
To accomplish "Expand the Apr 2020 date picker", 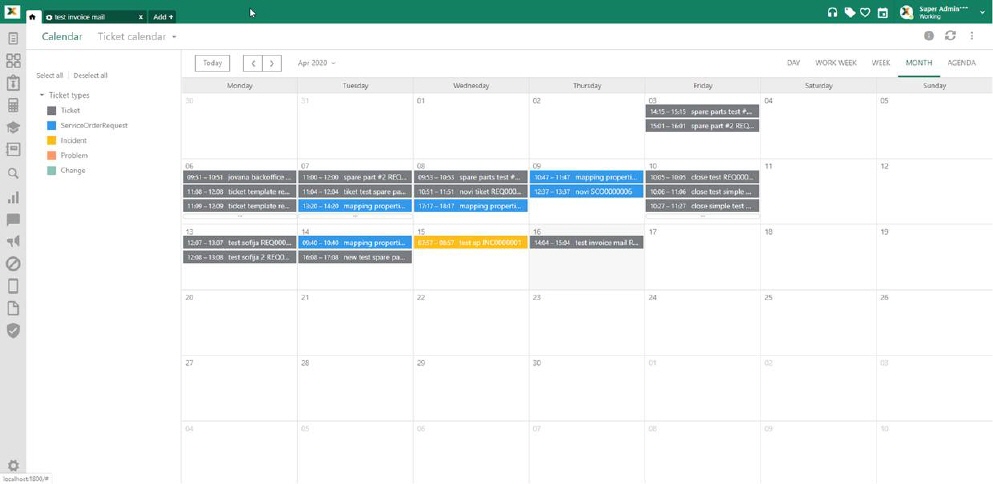I will tap(316, 63).
